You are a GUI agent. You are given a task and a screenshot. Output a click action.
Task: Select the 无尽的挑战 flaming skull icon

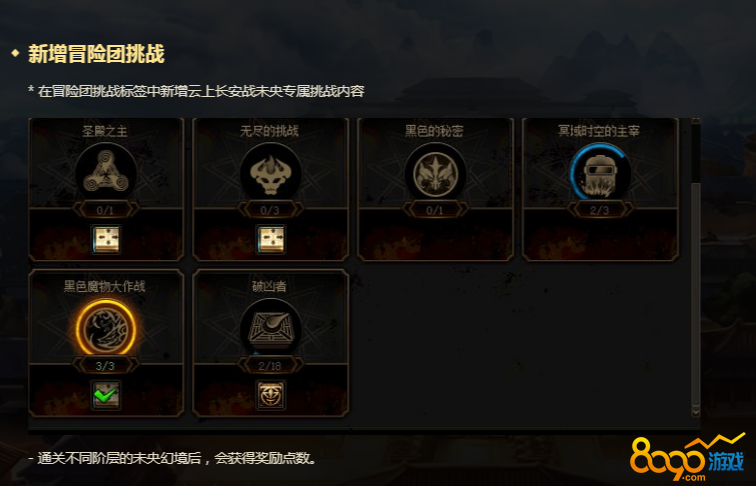(x=270, y=172)
